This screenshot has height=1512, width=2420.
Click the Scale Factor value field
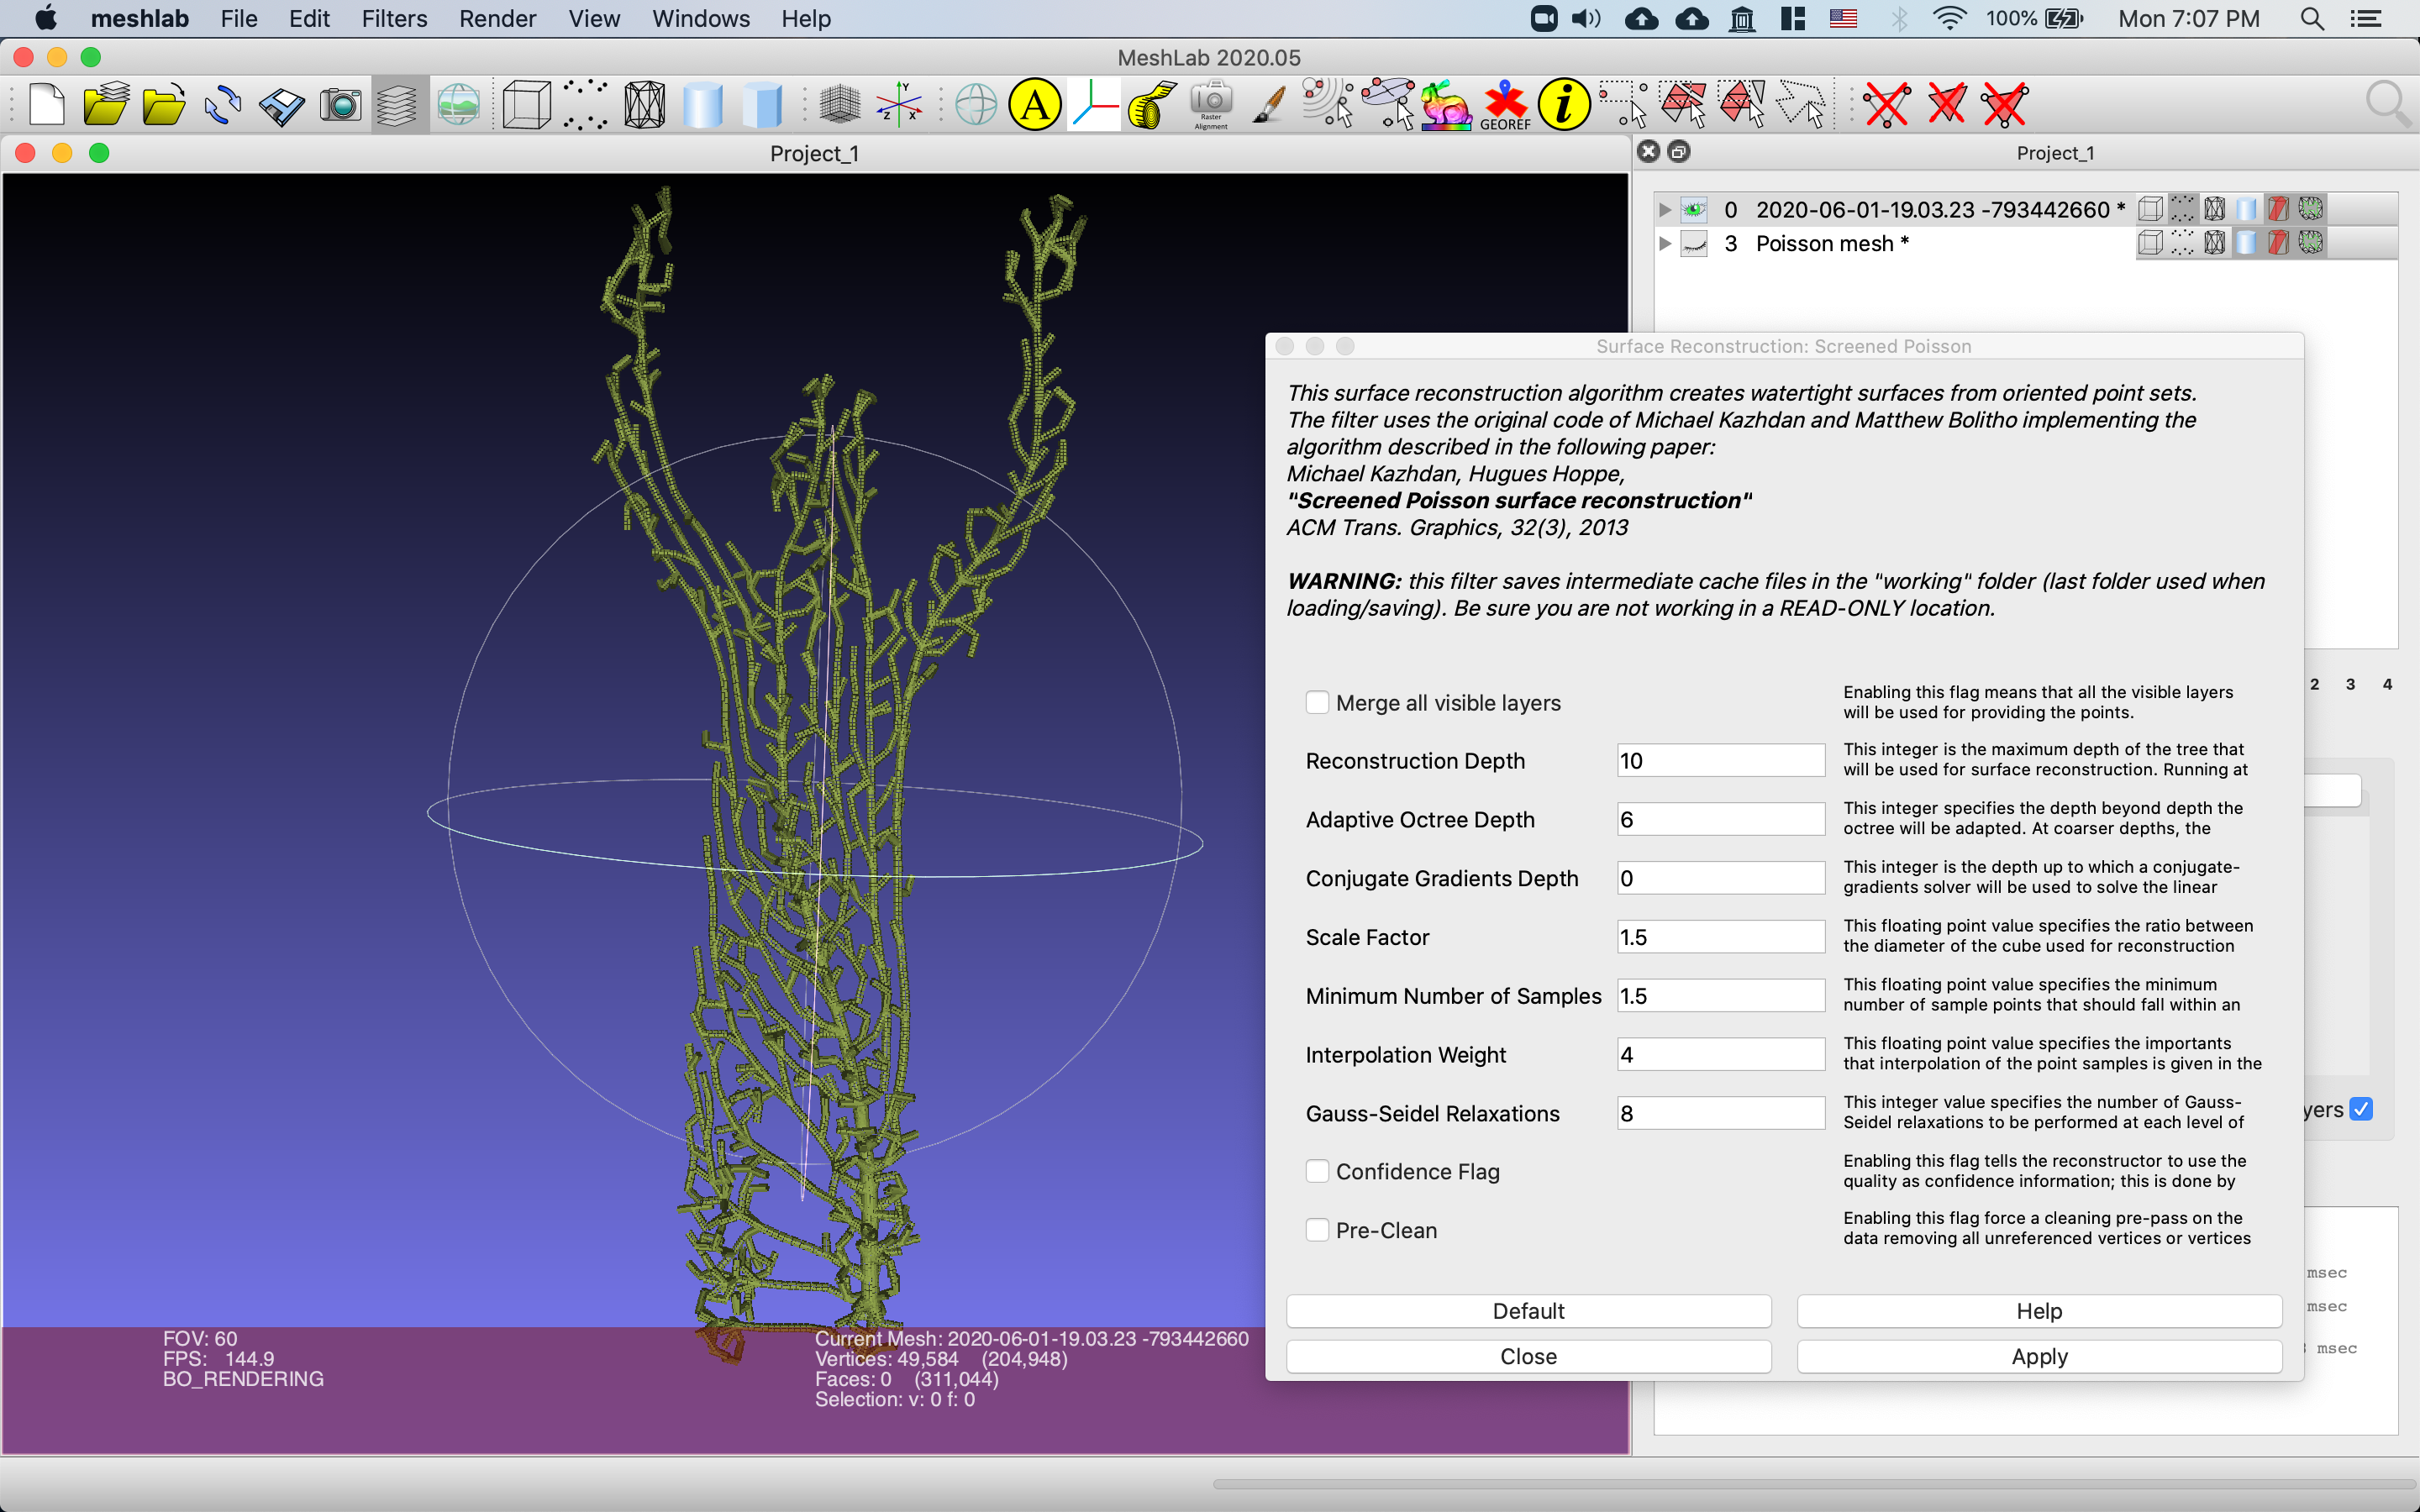(1721, 937)
